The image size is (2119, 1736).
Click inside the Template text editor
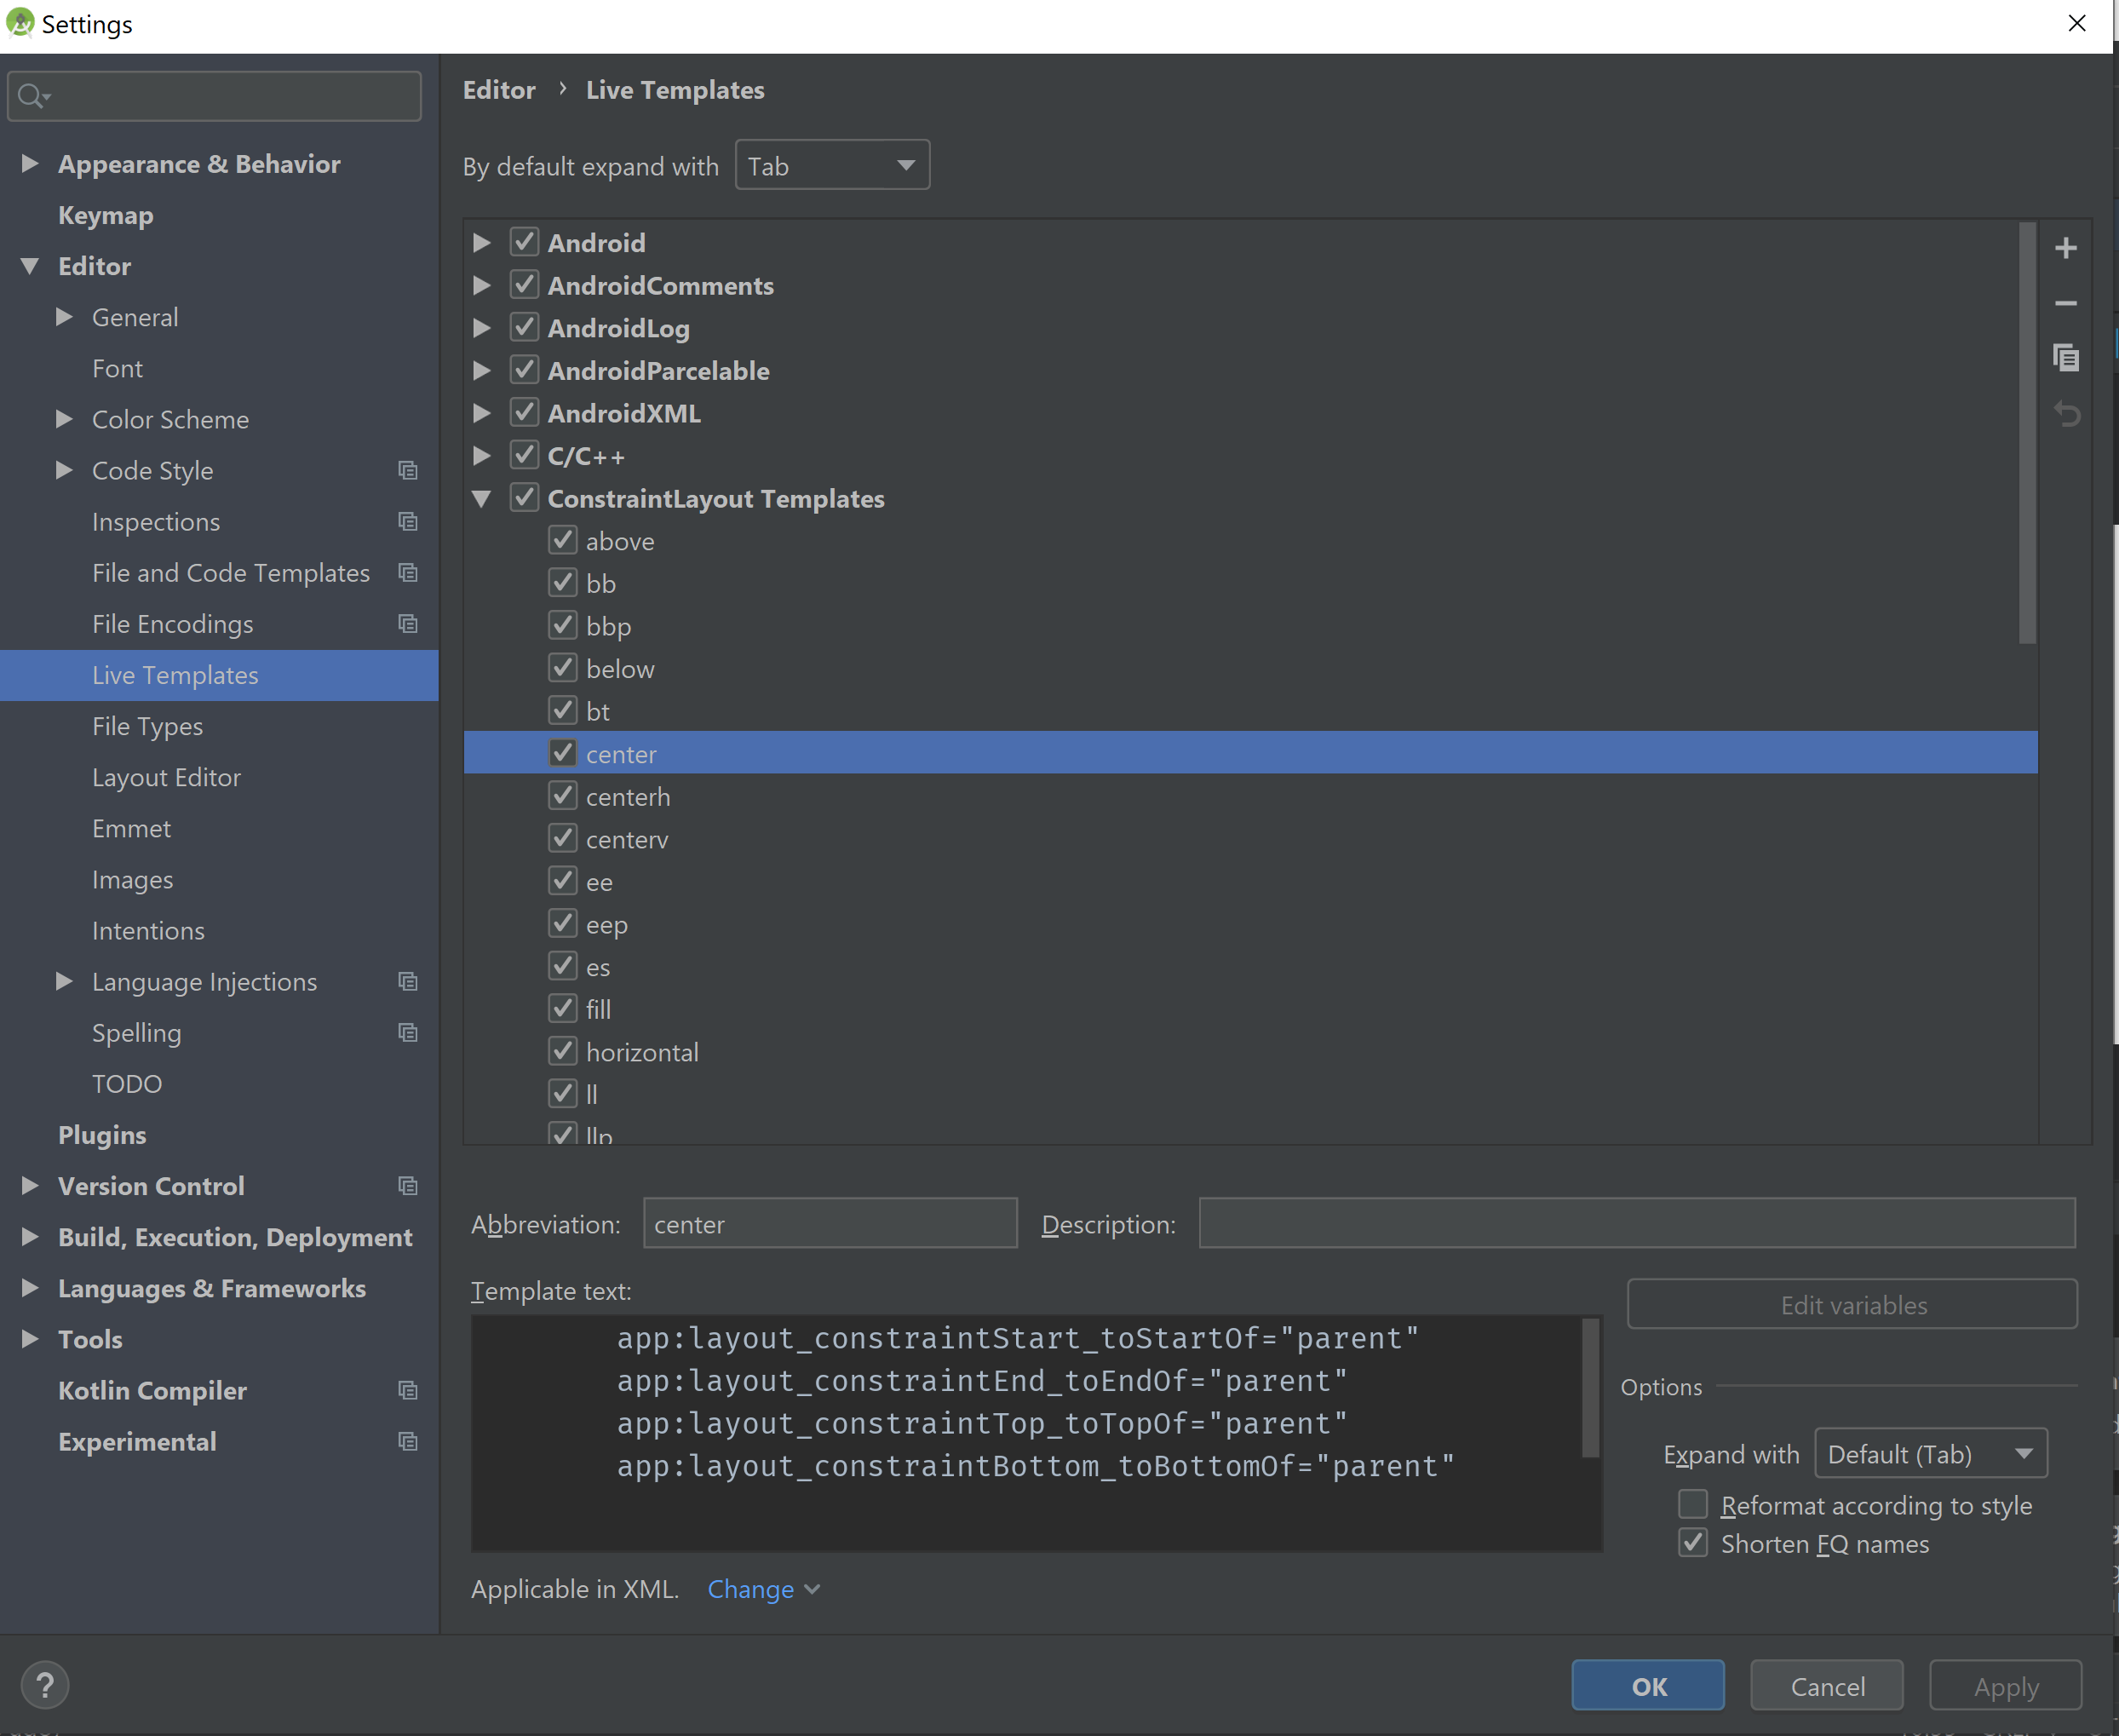(1036, 1433)
